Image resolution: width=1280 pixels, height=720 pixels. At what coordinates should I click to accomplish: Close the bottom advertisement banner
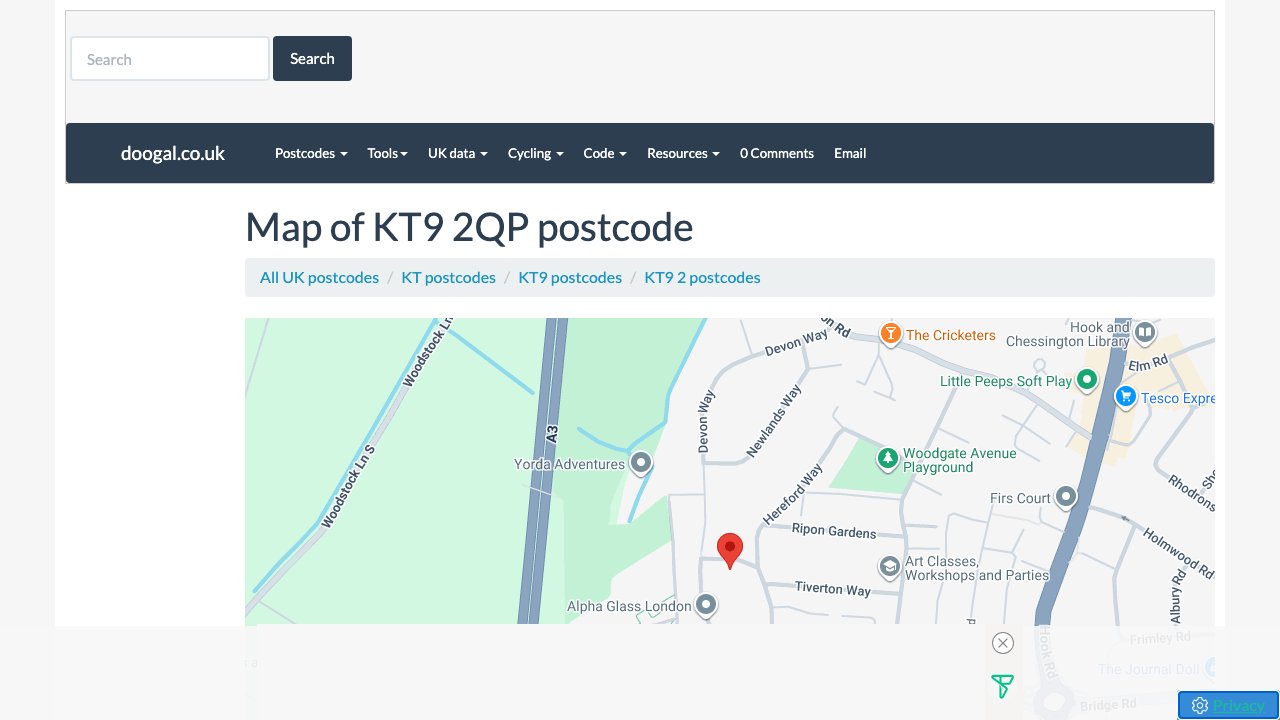coord(1003,643)
